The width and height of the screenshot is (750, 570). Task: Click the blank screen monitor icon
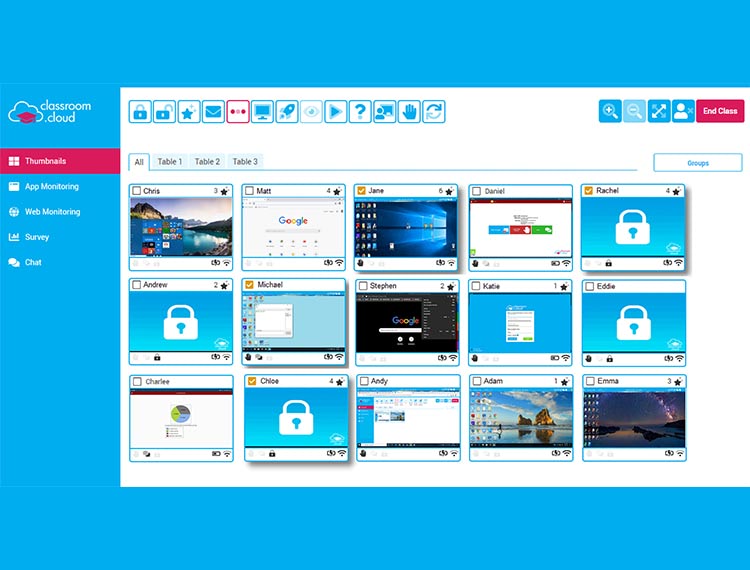click(262, 112)
